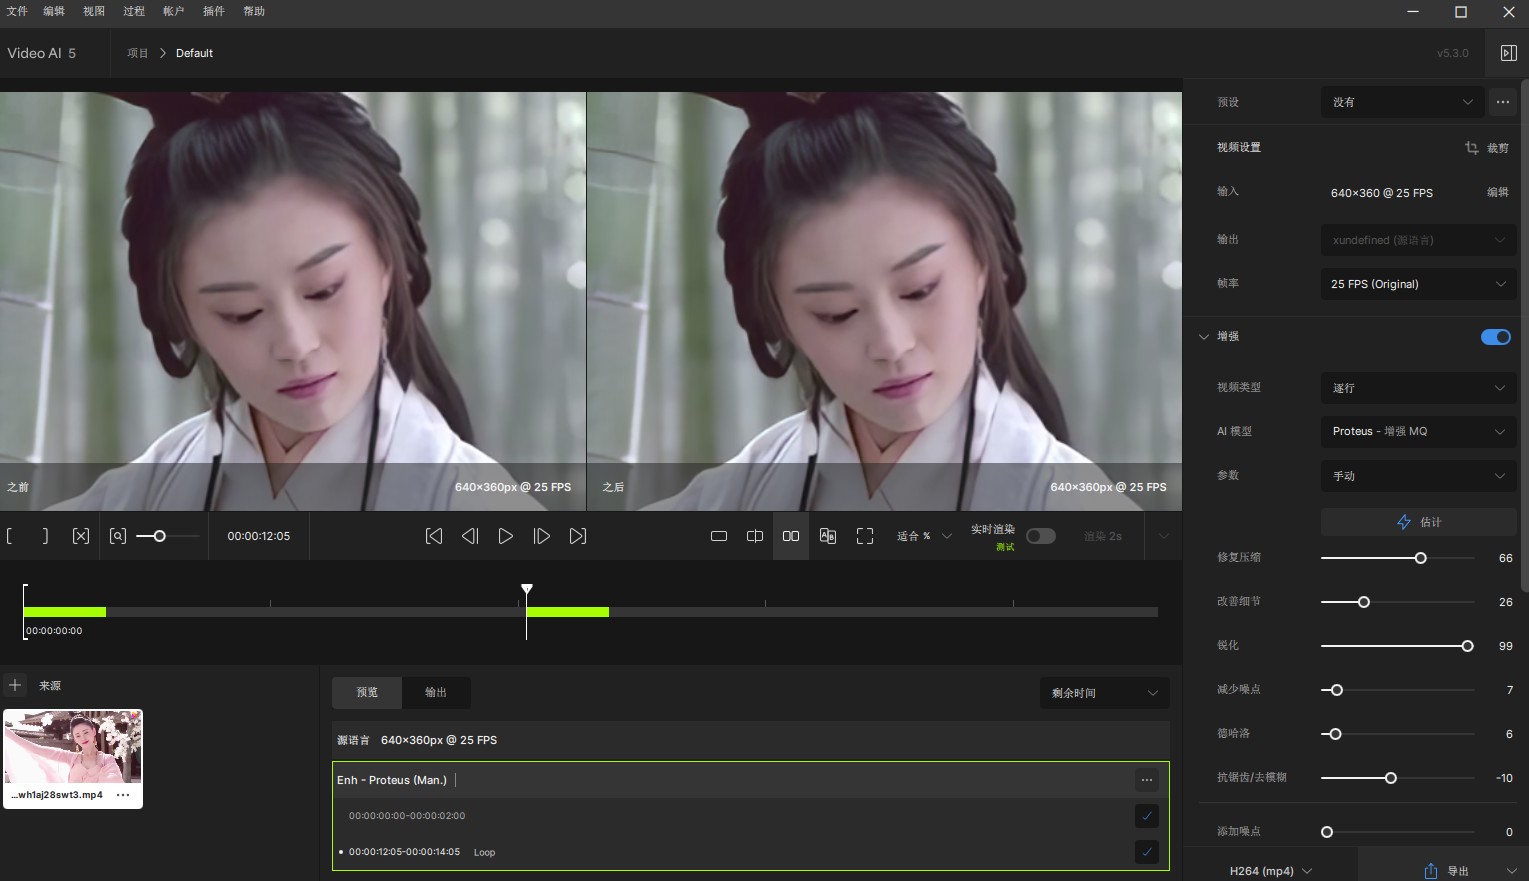Screen dimensions: 1529x881
Task: Switch to the Preview (预览) tab
Action: click(367, 692)
